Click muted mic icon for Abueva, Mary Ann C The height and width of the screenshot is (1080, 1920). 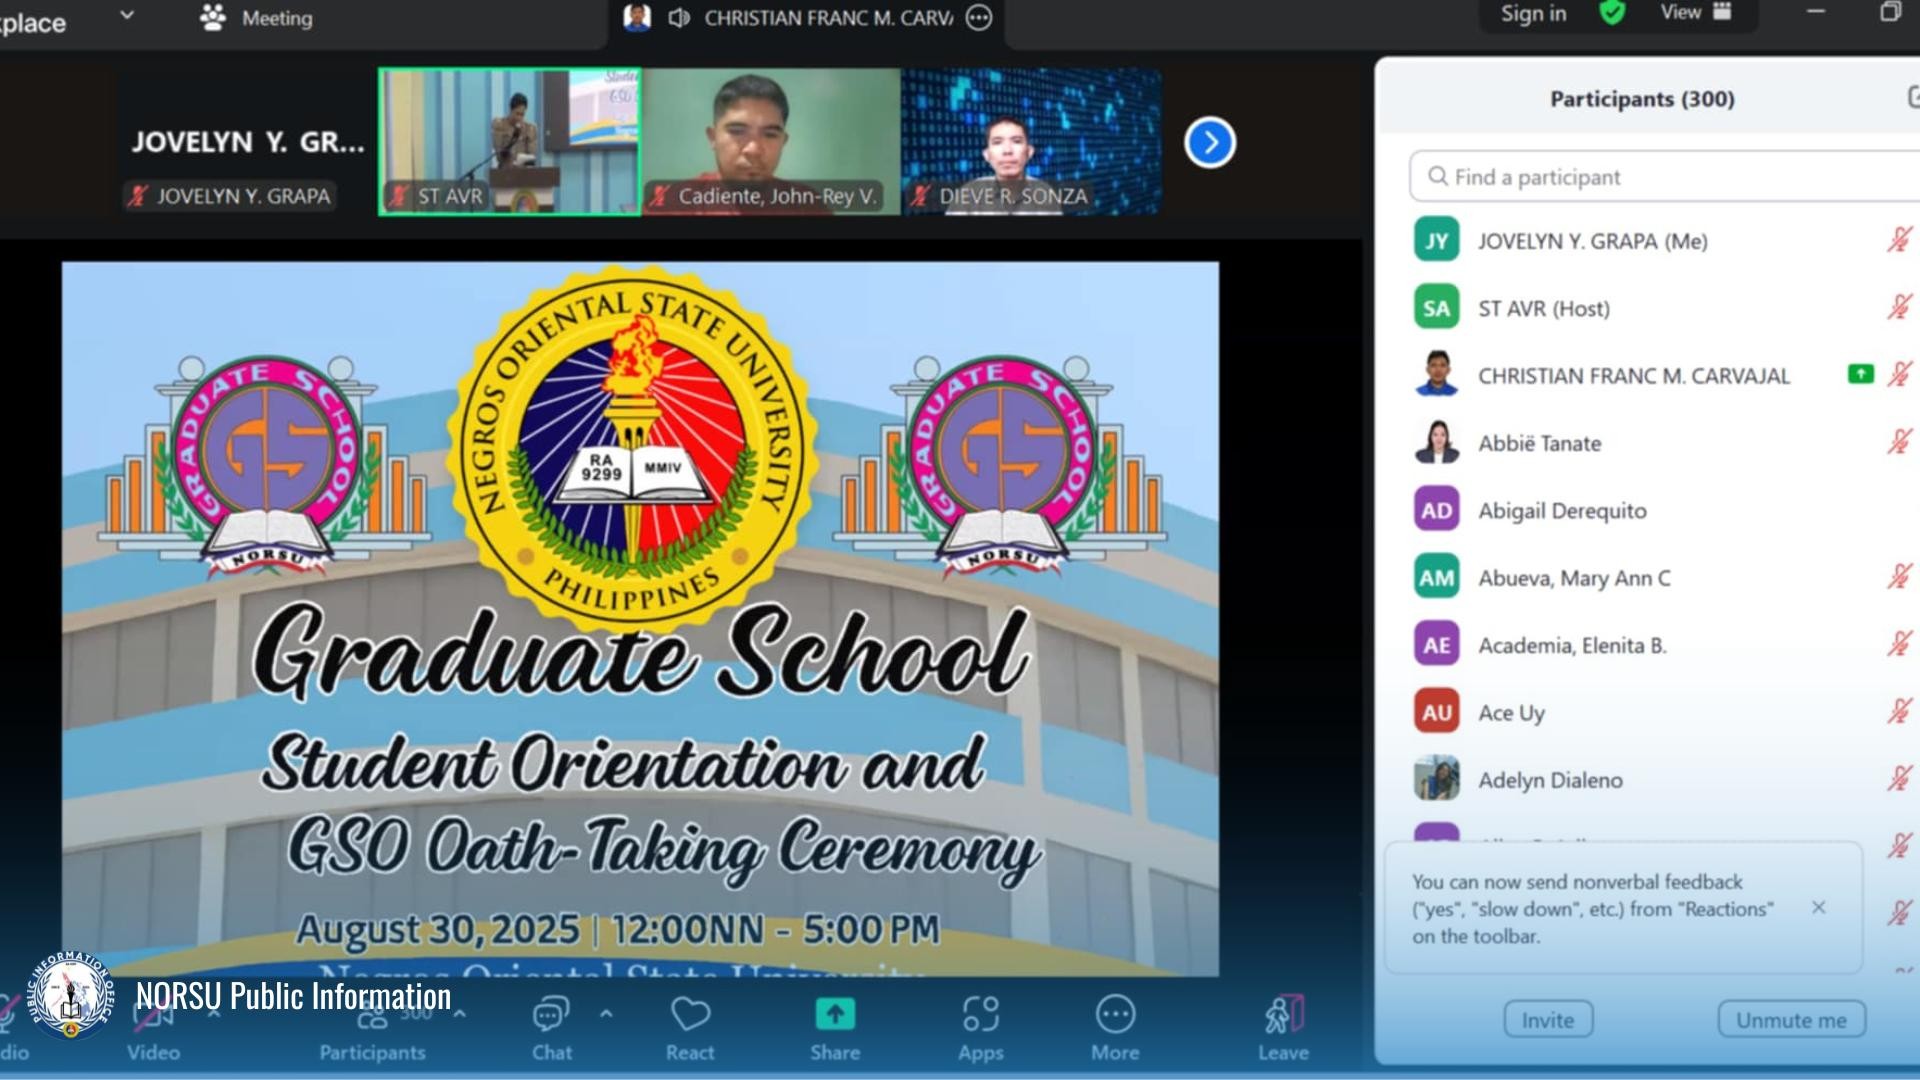(1899, 577)
